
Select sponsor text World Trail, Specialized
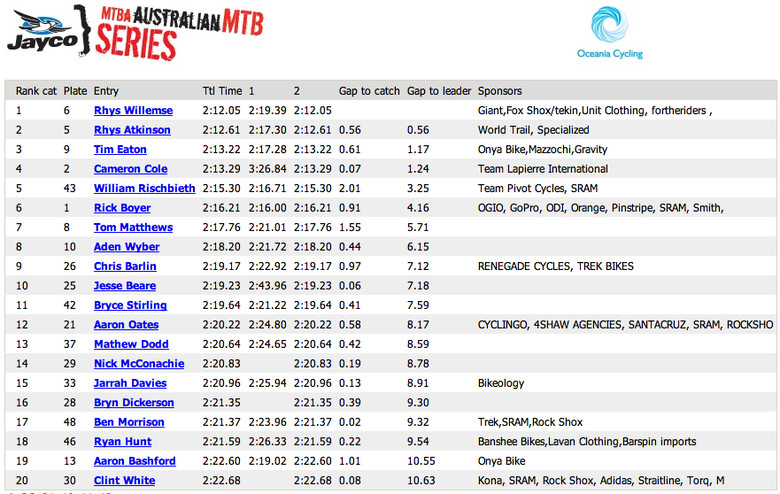(533, 130)
